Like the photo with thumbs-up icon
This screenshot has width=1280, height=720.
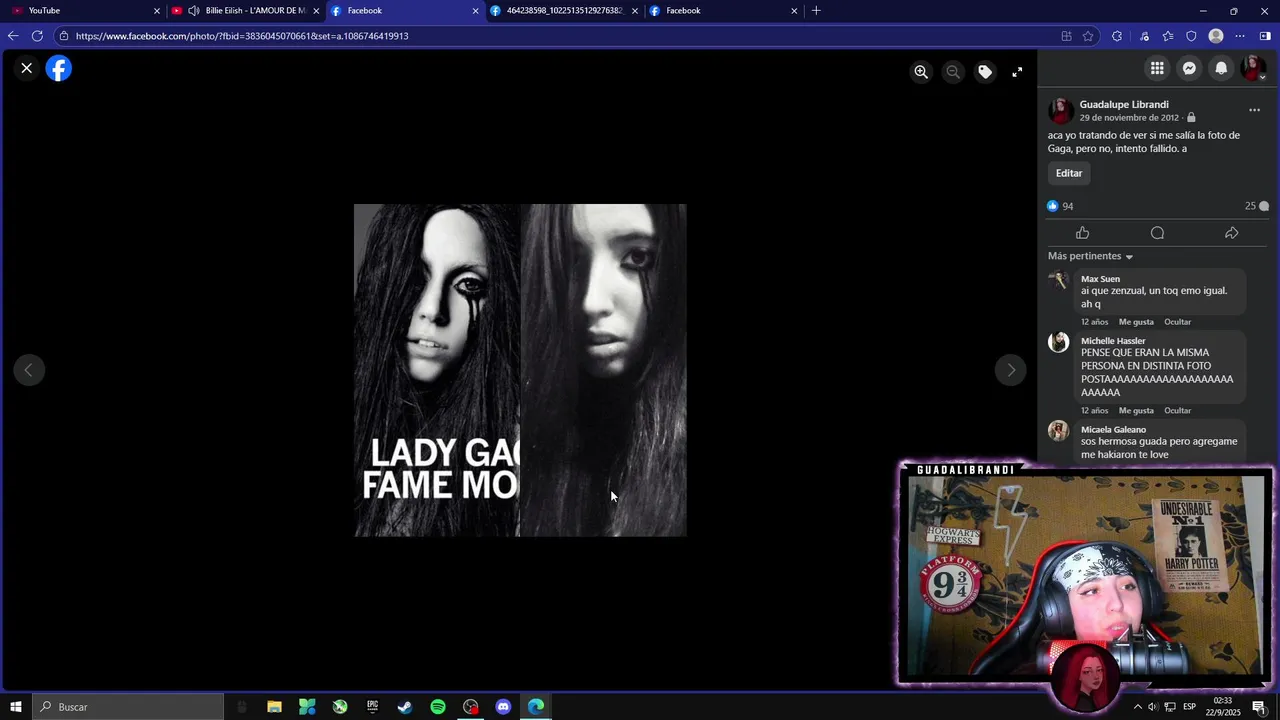coord(1082,233)
